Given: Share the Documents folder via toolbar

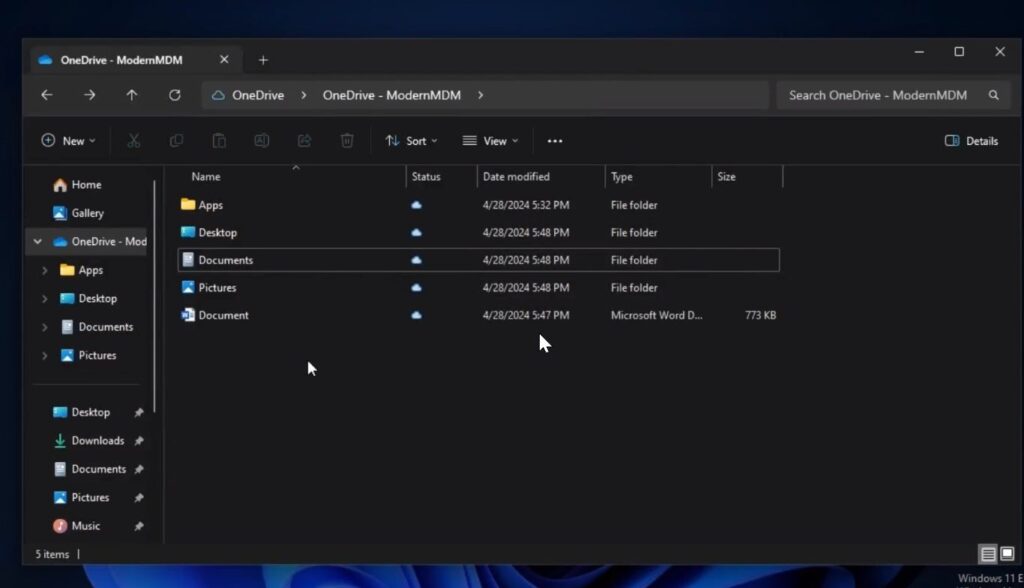Looking at the screenshot, I should click(304, 141).
